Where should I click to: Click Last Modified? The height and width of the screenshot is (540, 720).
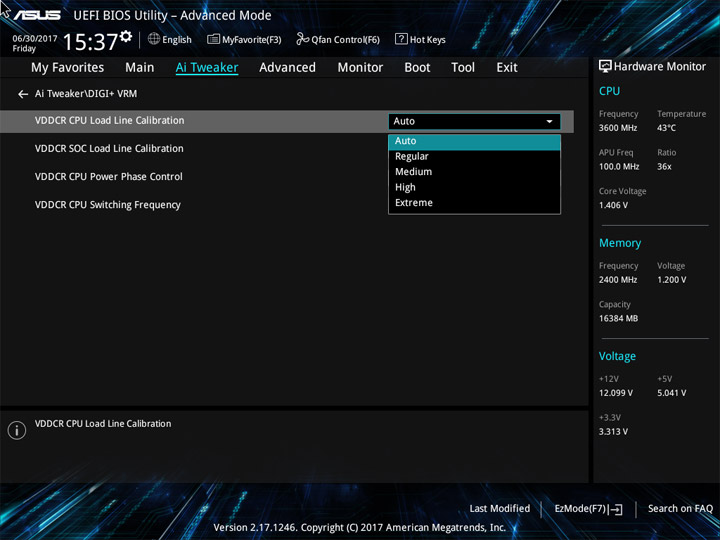[500, 509]
